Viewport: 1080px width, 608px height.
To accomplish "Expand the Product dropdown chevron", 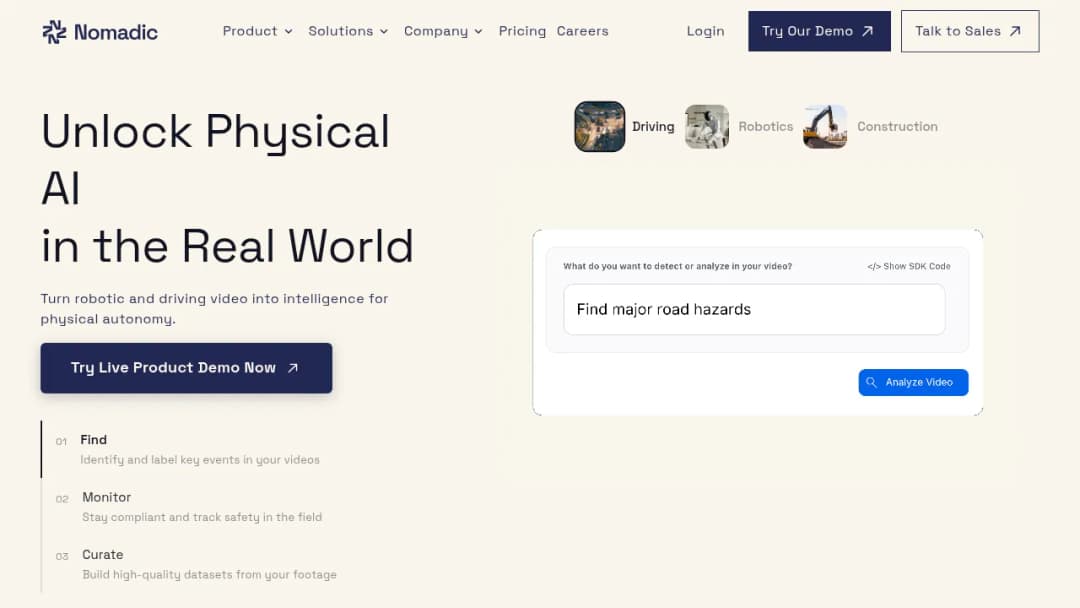I will (x=289, y=32).
